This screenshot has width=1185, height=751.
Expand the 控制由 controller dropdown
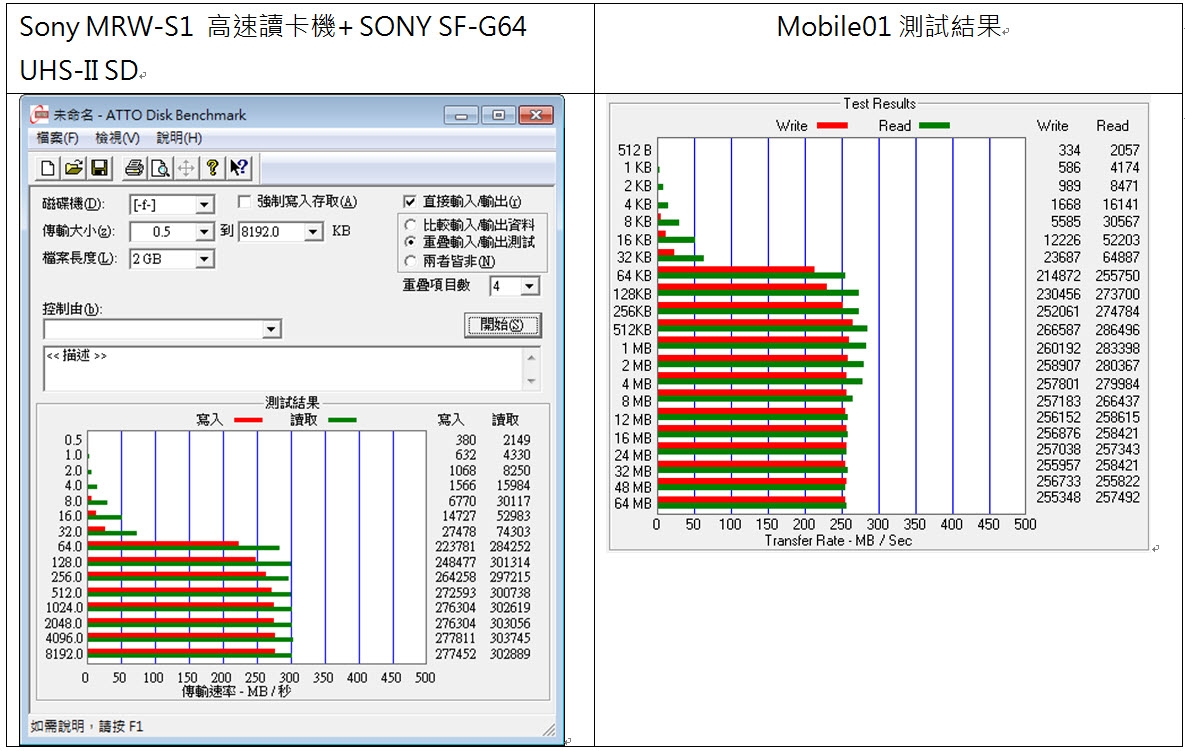(x=271, y=329)
